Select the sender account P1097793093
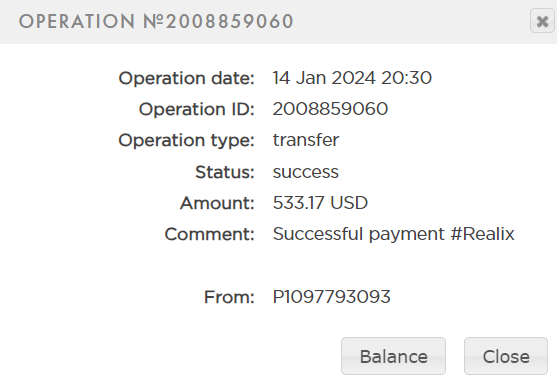 pos(331,297)
